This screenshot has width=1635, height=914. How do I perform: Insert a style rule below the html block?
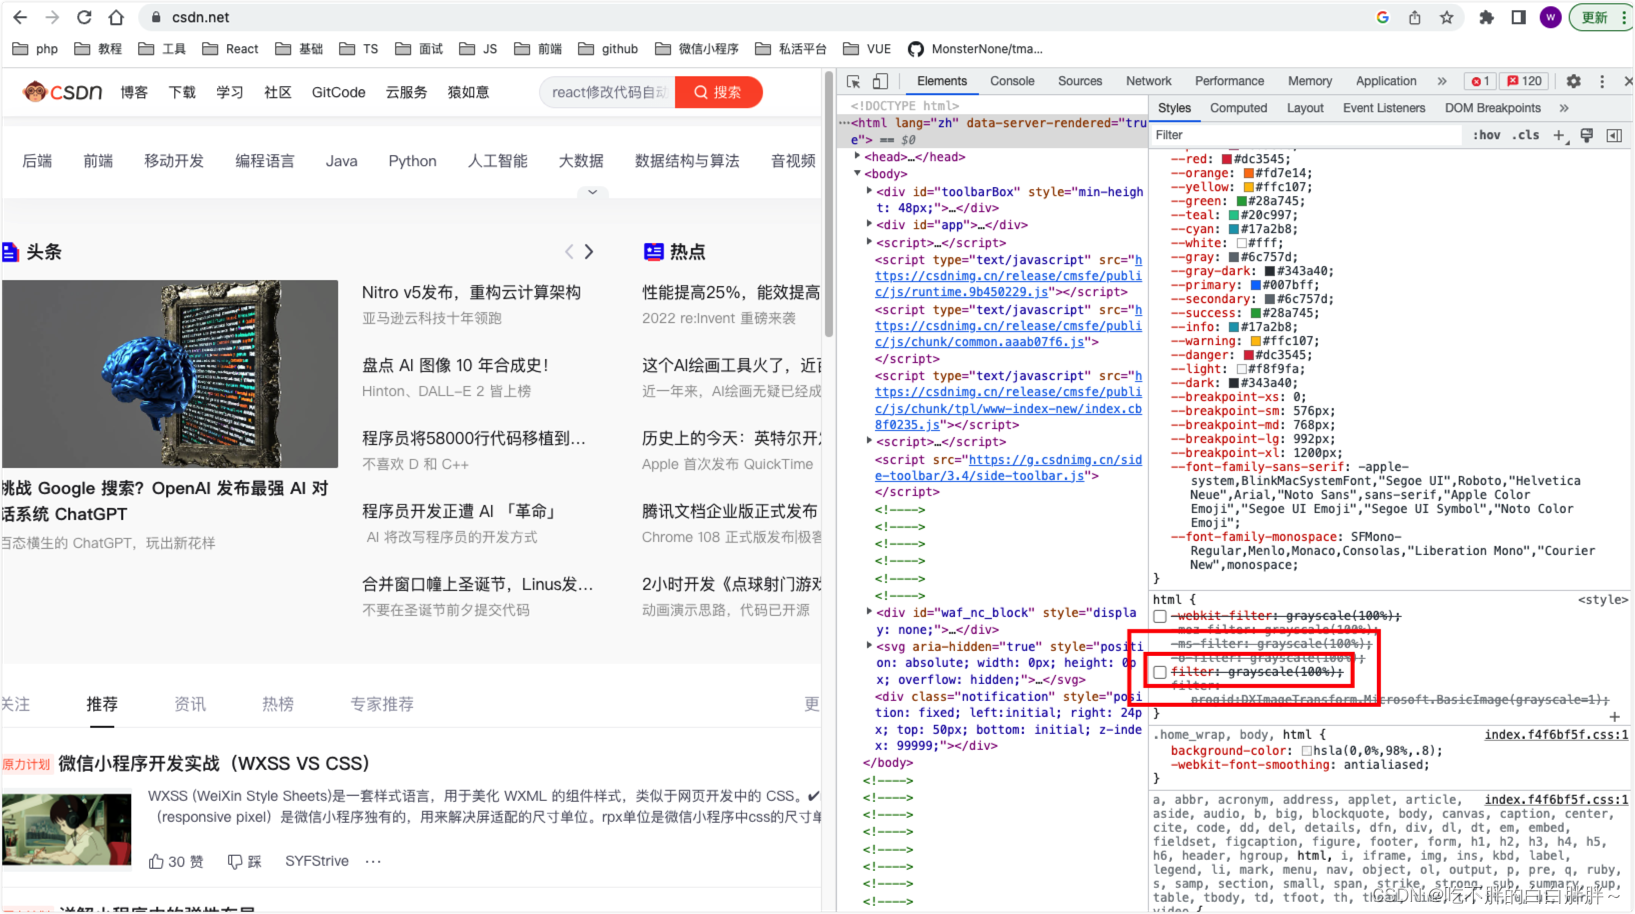point(1614,716)
